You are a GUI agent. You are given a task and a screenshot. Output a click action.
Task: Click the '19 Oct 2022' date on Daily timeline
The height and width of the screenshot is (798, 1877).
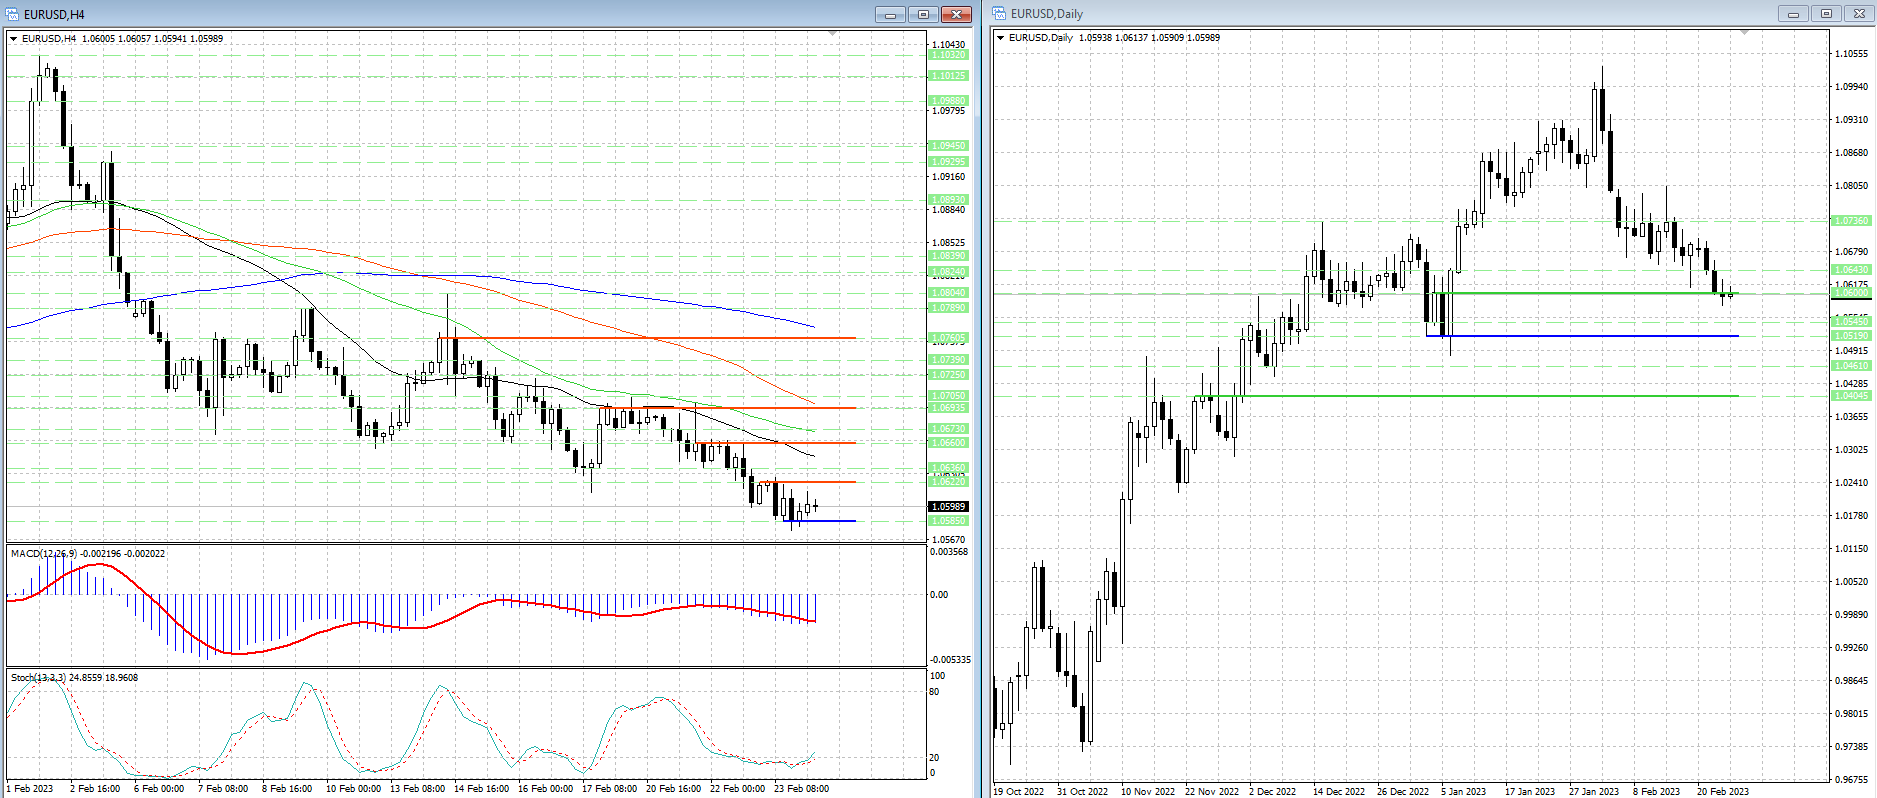[x=1020, y=792]
